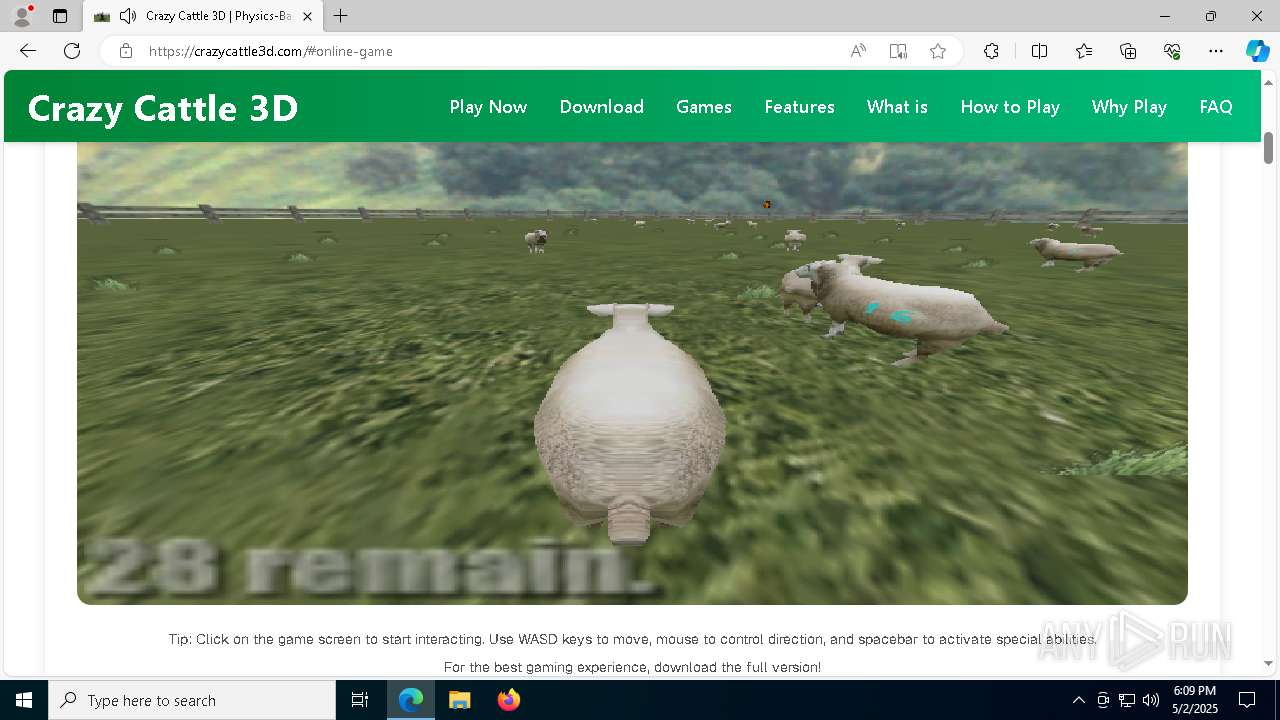Open the browser profile icon
The height and width of the screenshot is (720, 1280).
[x=22, y=16]
